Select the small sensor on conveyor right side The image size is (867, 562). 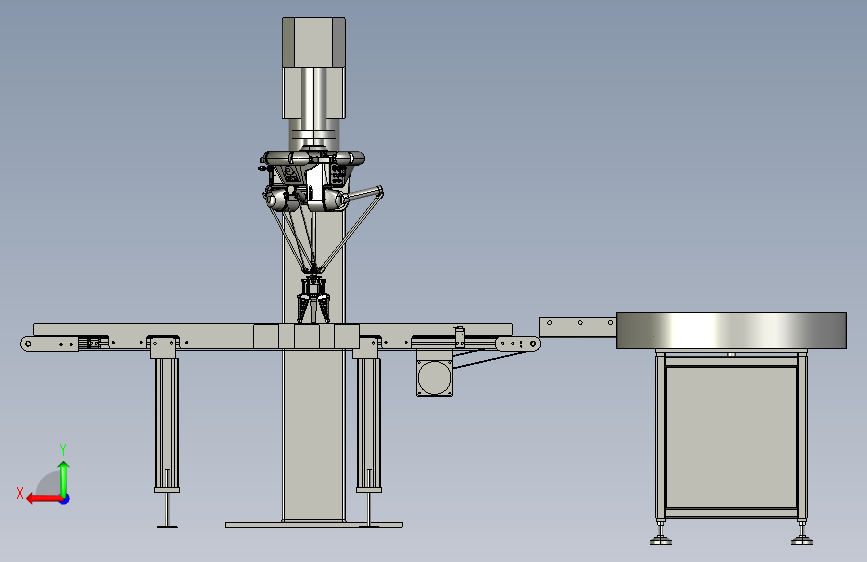pyautogui.click(x=458, y=337)
